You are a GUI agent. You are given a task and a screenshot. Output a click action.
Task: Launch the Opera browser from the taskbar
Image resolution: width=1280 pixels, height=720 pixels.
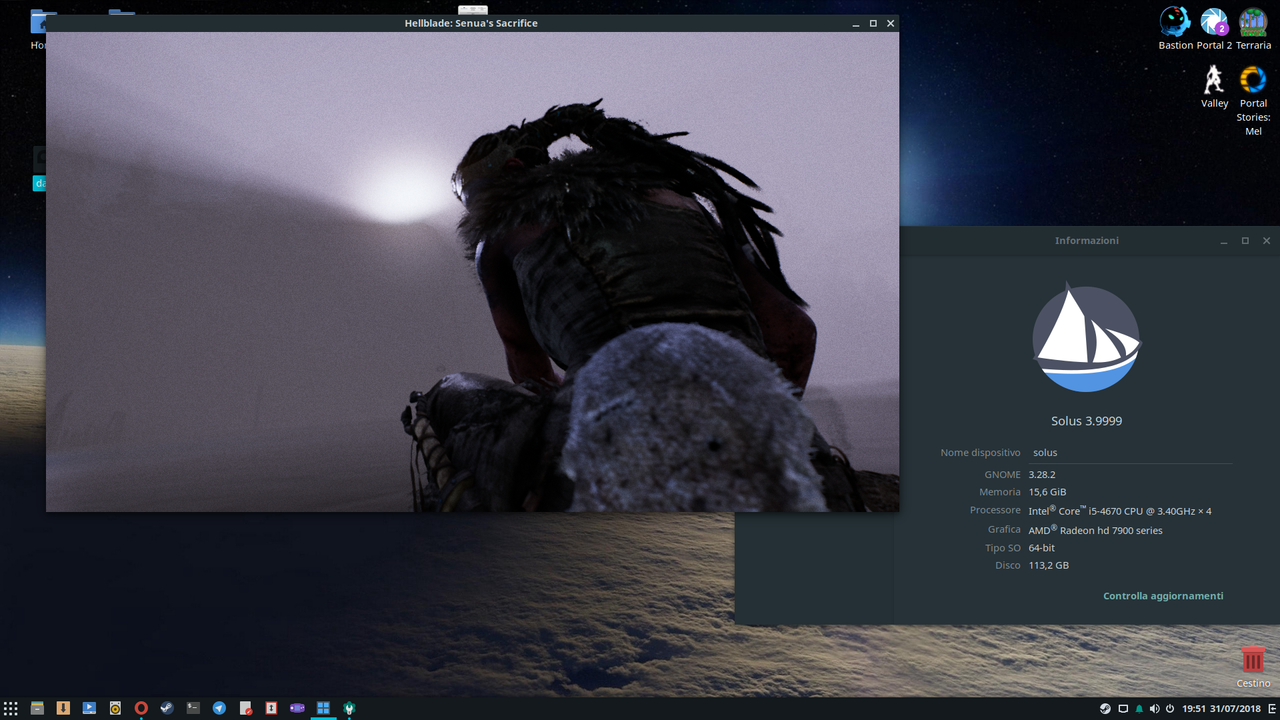pyautogui.click(x=141, y=708)
